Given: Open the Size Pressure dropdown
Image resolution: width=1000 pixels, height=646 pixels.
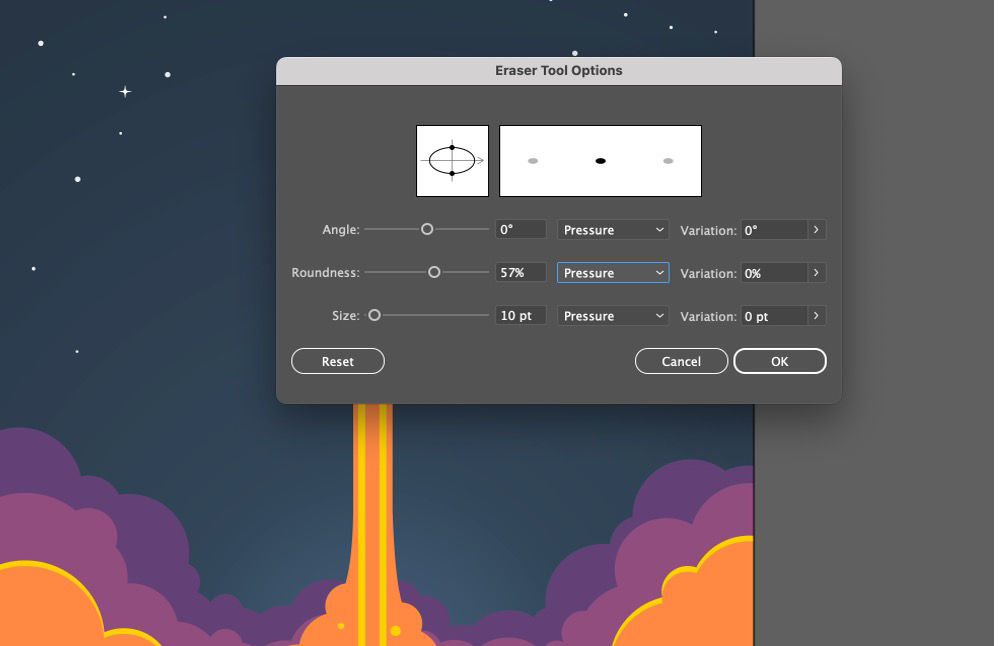Looking at the screenshot, I should click(x=612, y=315).
